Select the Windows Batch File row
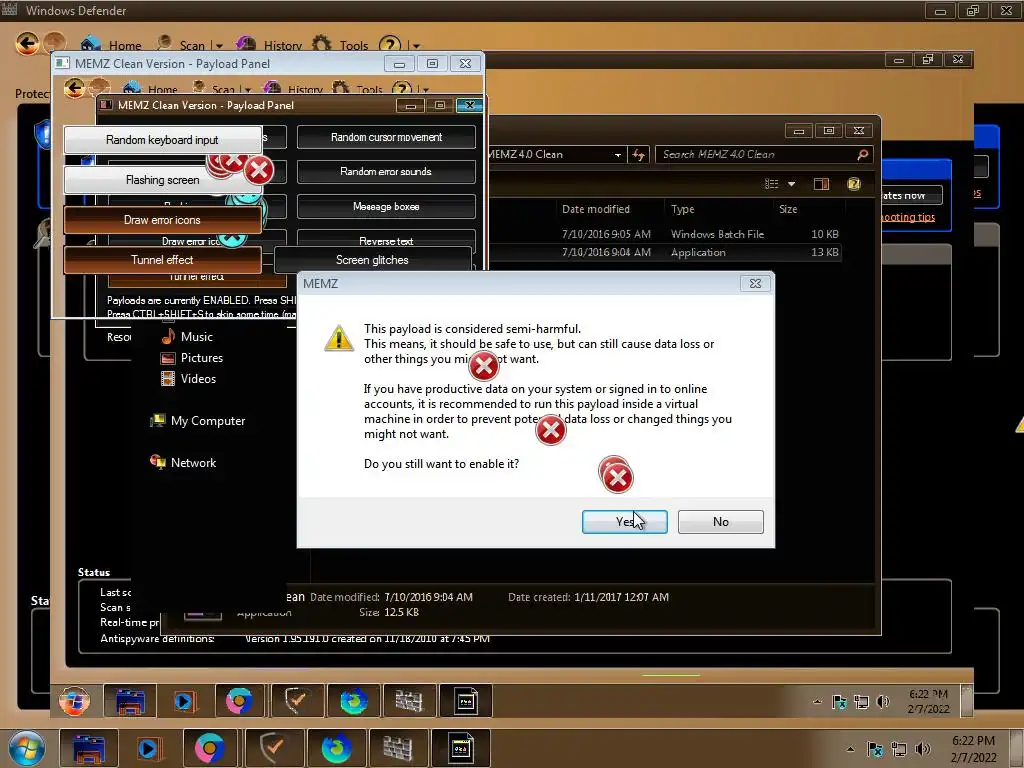Screen dimensions: 1024x768 pos(666,234)
